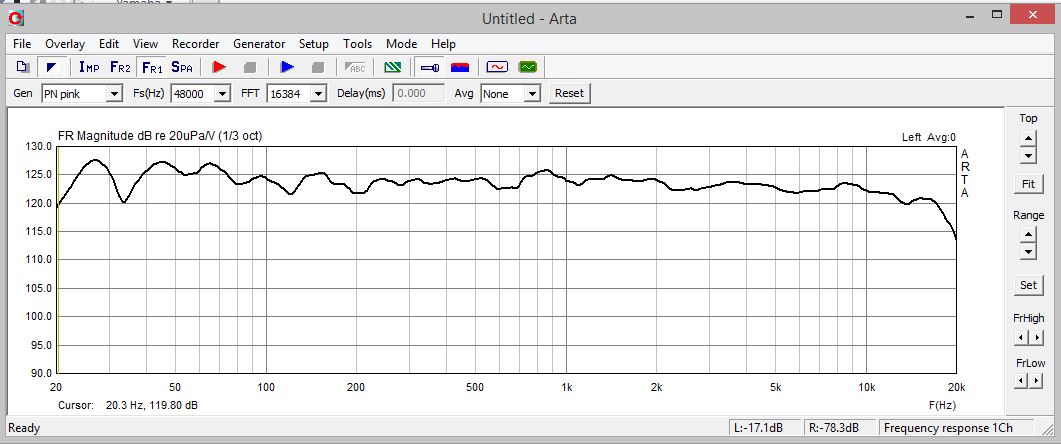
Task: Toggle the blue-red bars display icon
Action: [460, 67]
